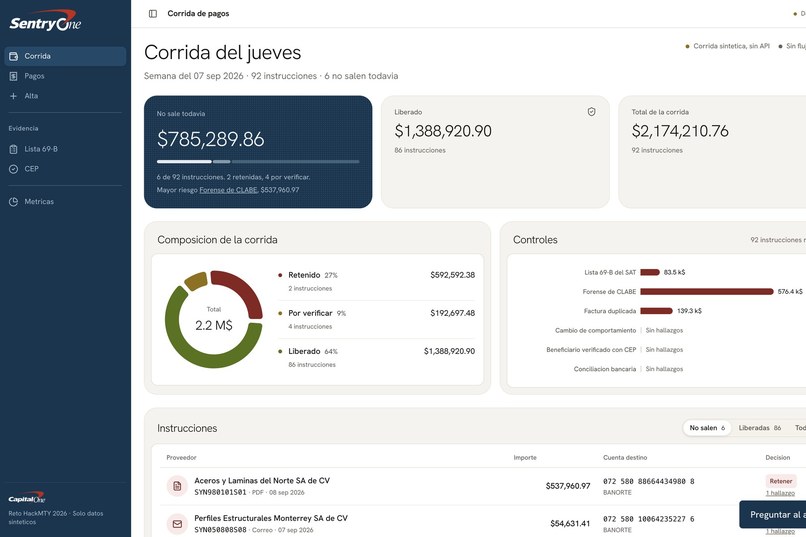Click the Decision column header
Screen dimensions: 806x537
coord(778,457)
